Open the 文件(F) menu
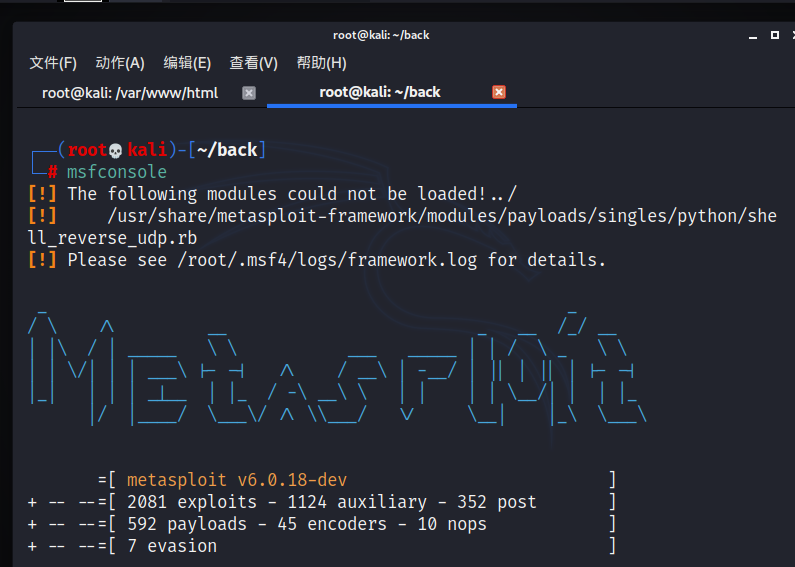The image size is (795, 567). (x=53, y=63)
